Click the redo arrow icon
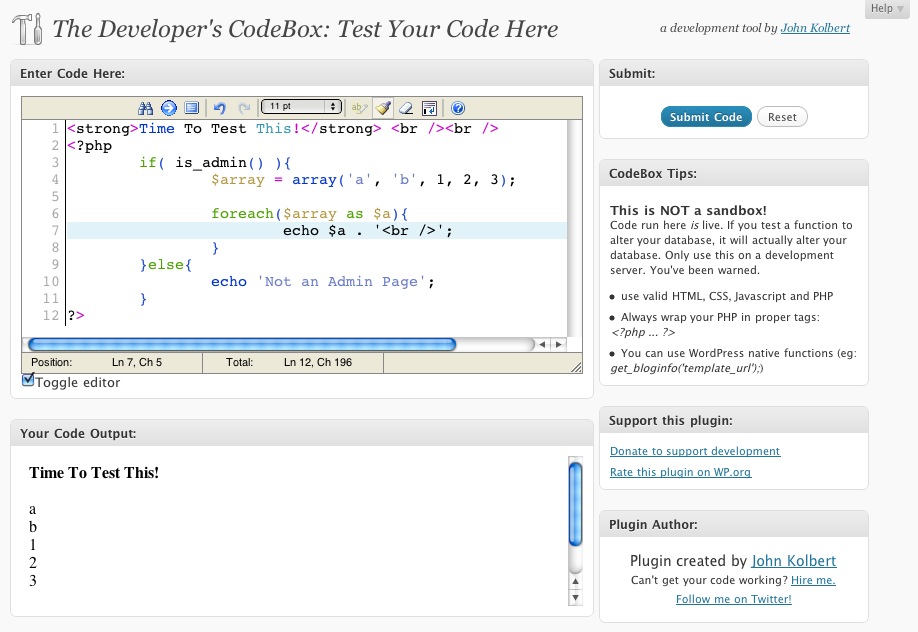The image size is (918, 632). [244, 108]
